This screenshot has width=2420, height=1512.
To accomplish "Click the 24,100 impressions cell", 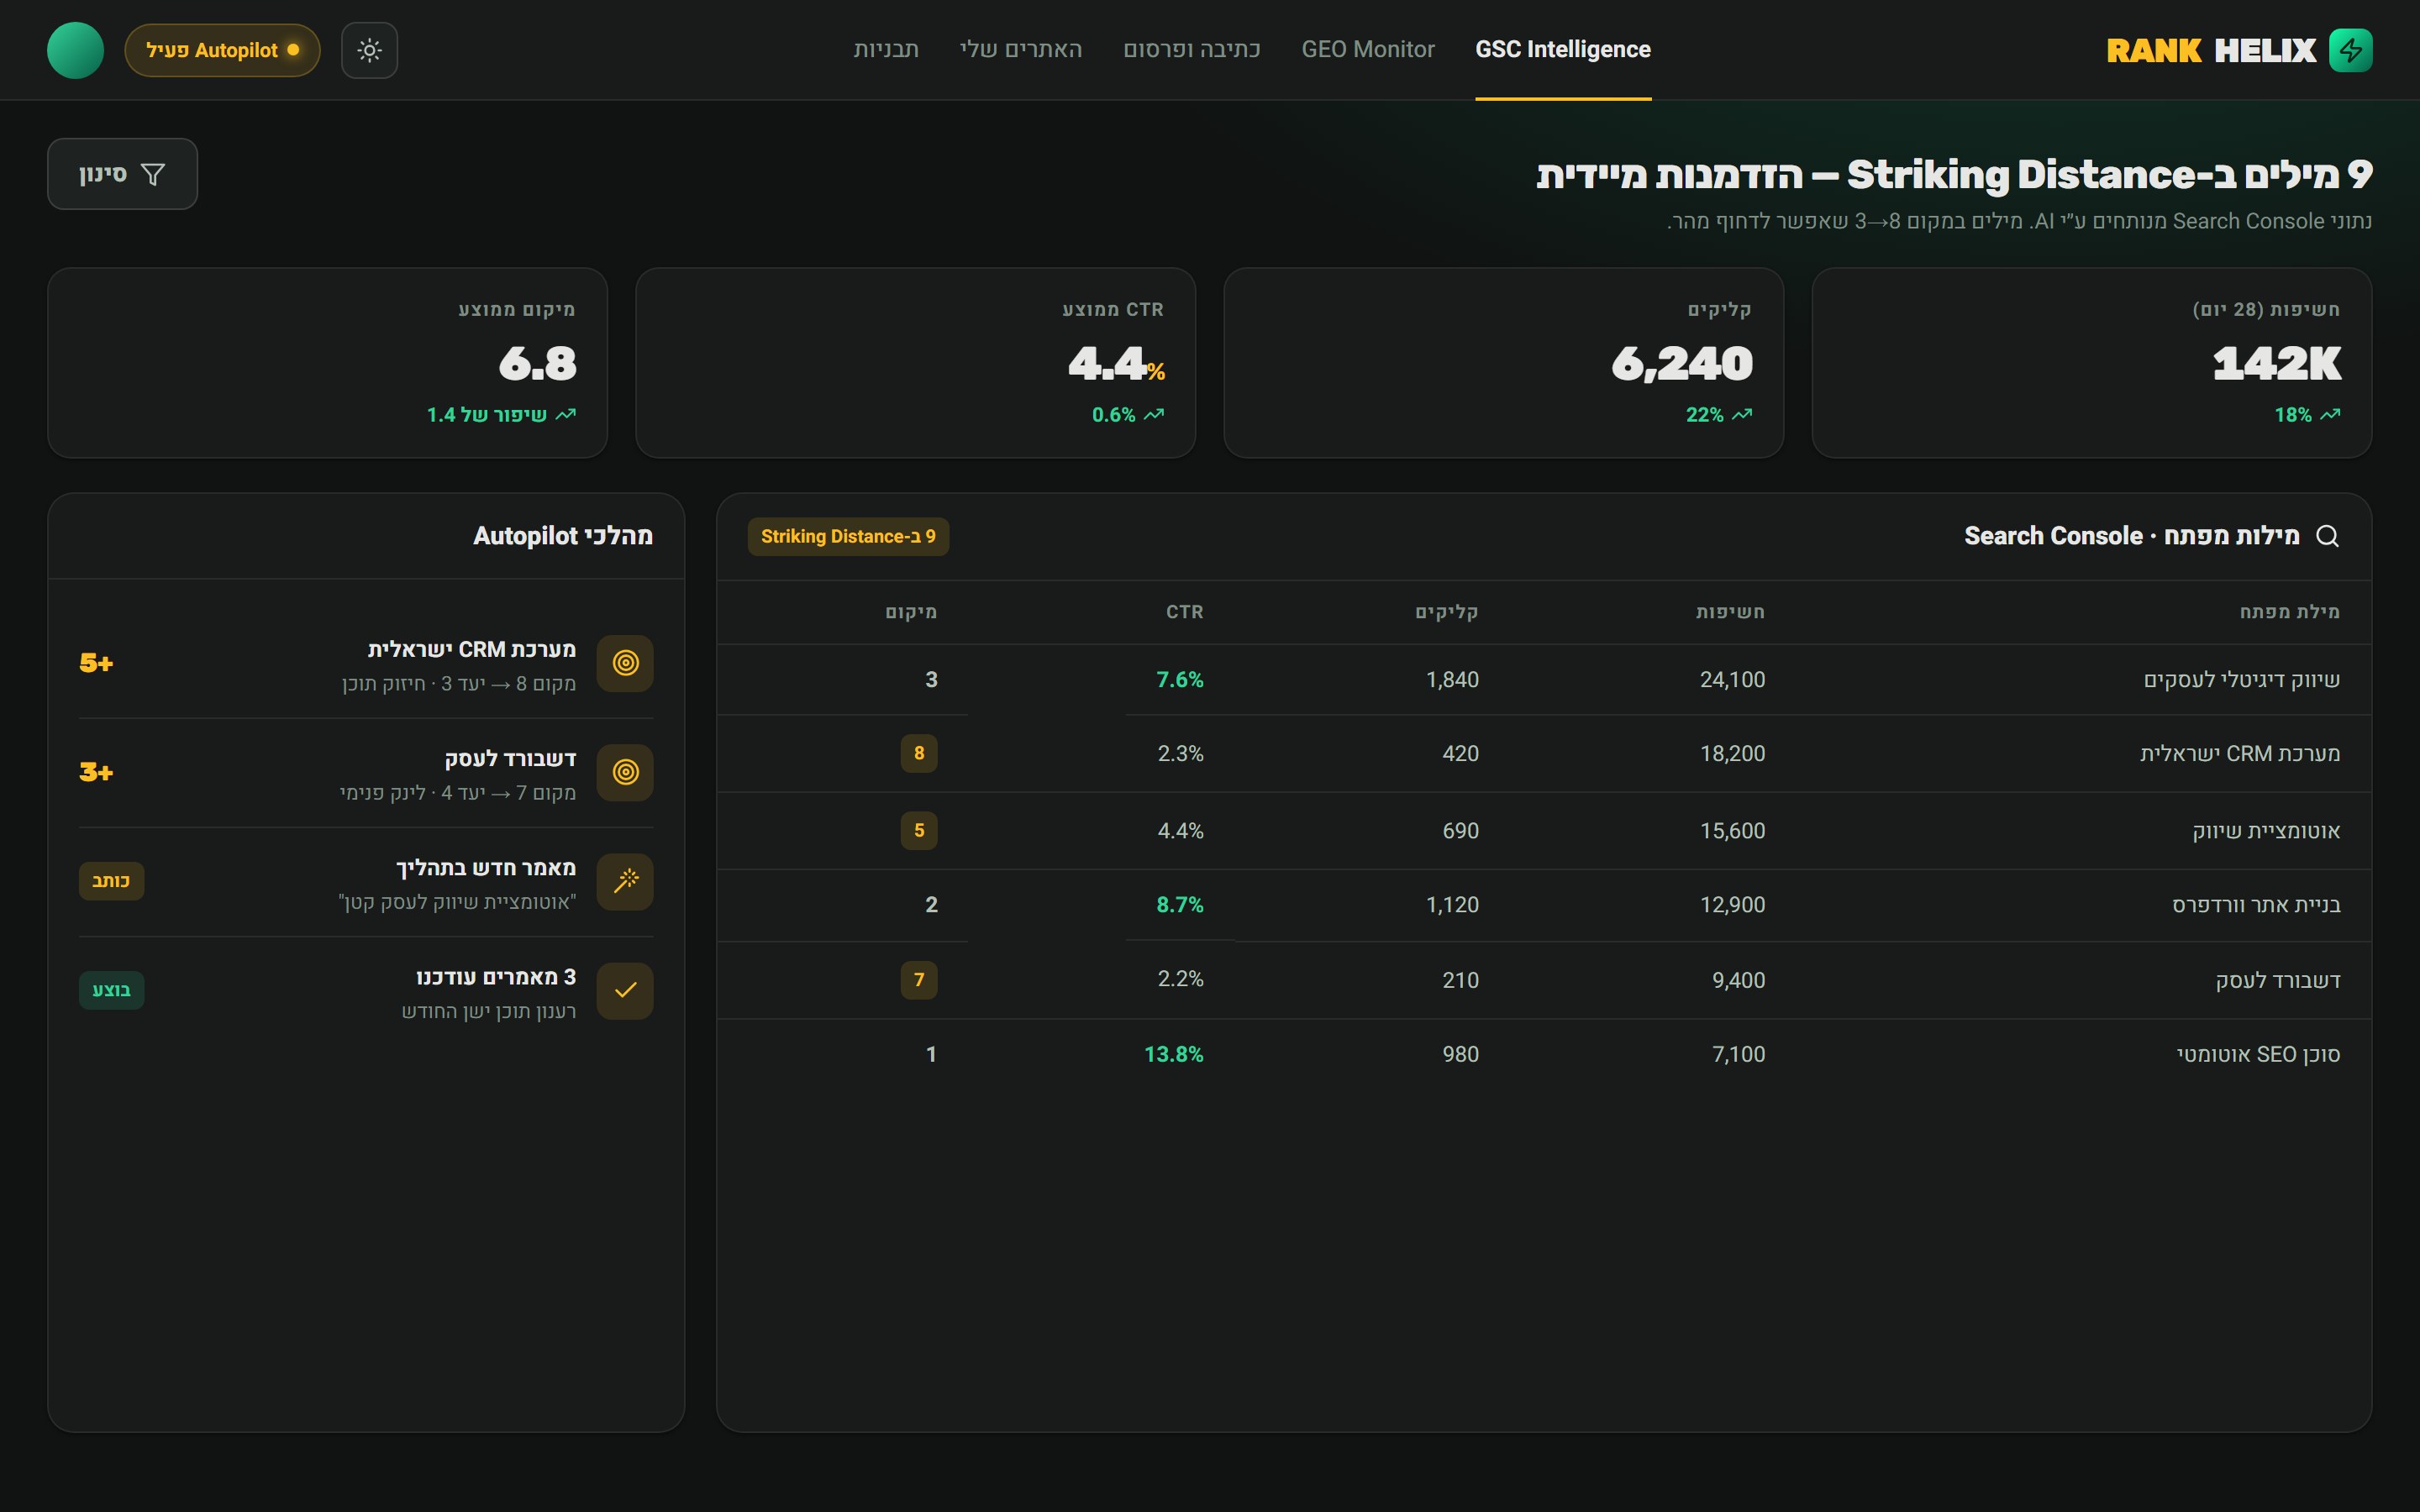I will [x=1732, y=680].
